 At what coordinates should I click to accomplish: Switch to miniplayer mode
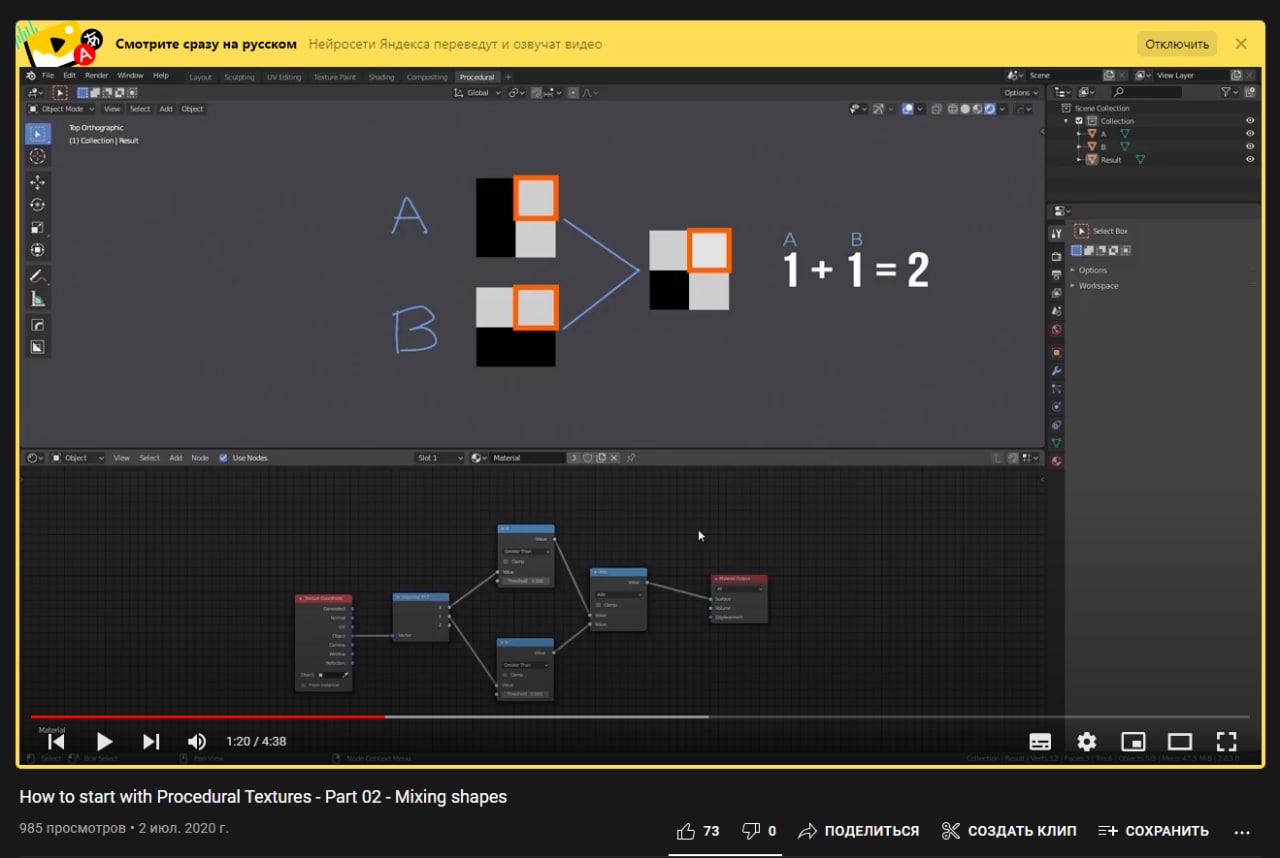coord(1133,742)
